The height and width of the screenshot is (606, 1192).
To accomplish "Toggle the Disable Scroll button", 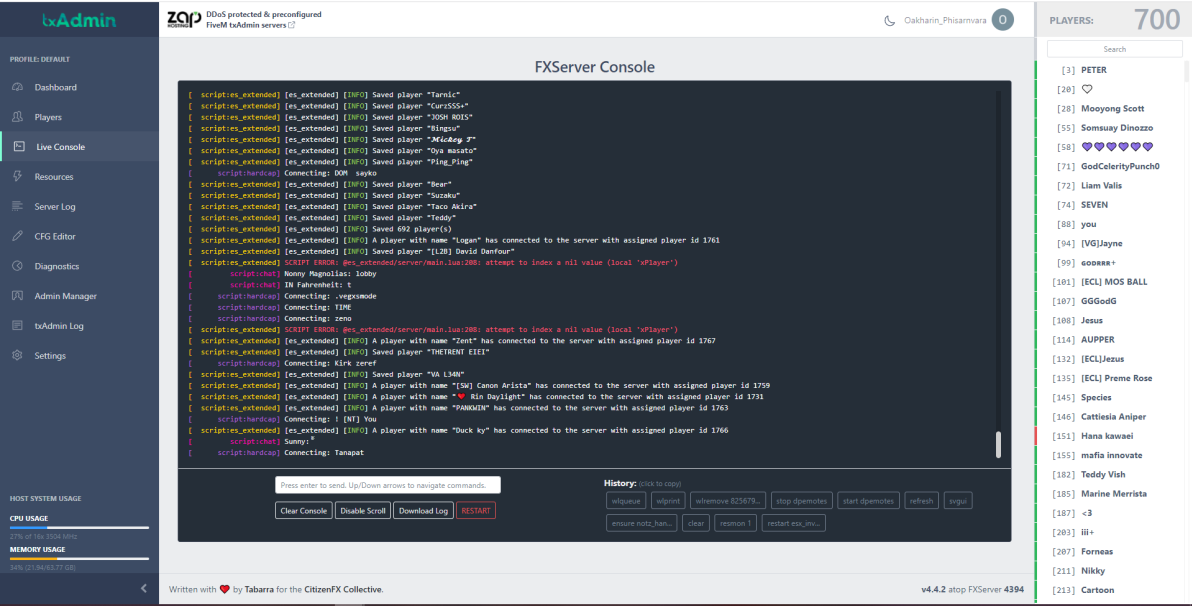I will 363,510.
